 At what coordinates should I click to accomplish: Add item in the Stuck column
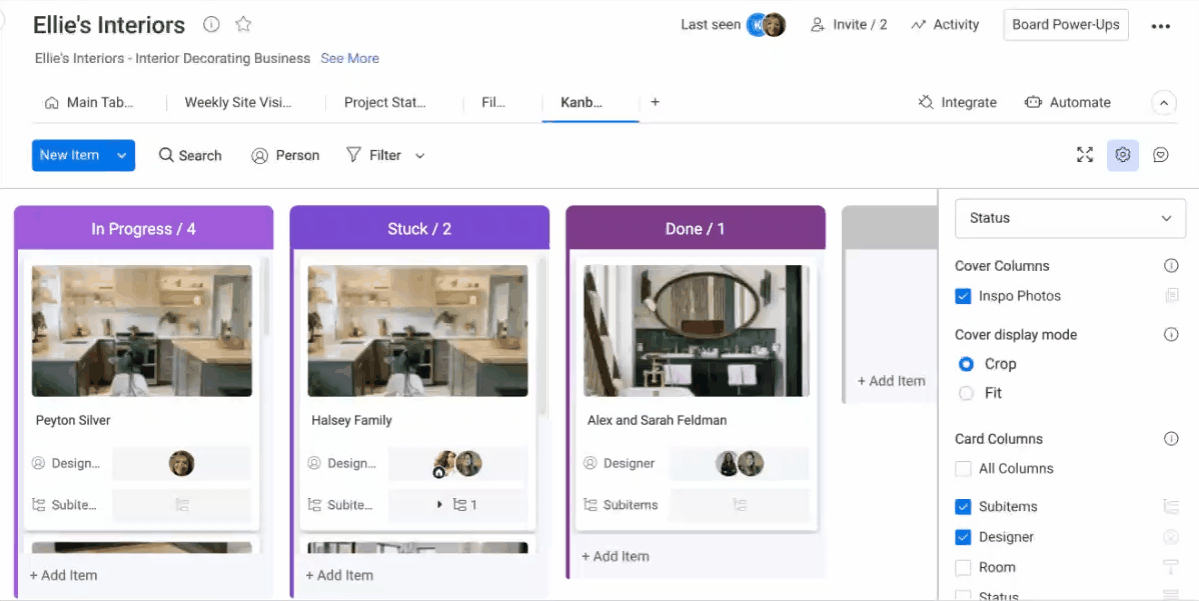pyautogui.click(x=340, y=575)
